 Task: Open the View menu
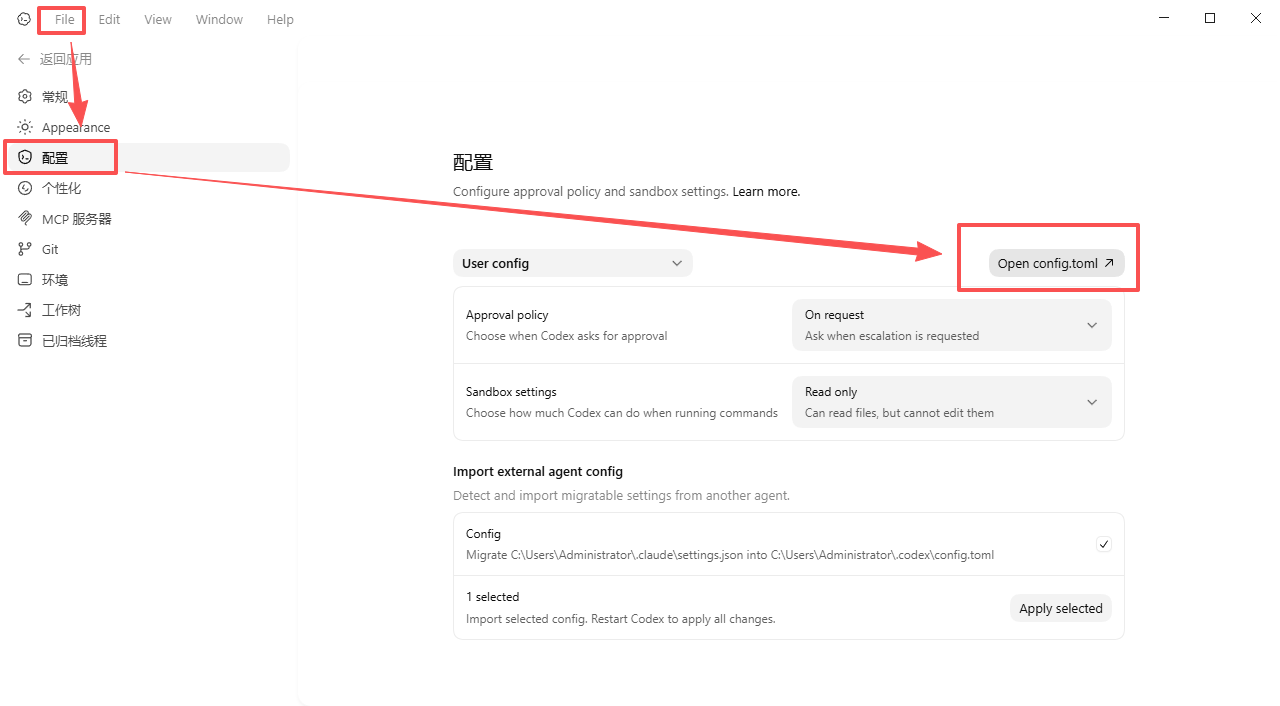[x=158, y=20]
